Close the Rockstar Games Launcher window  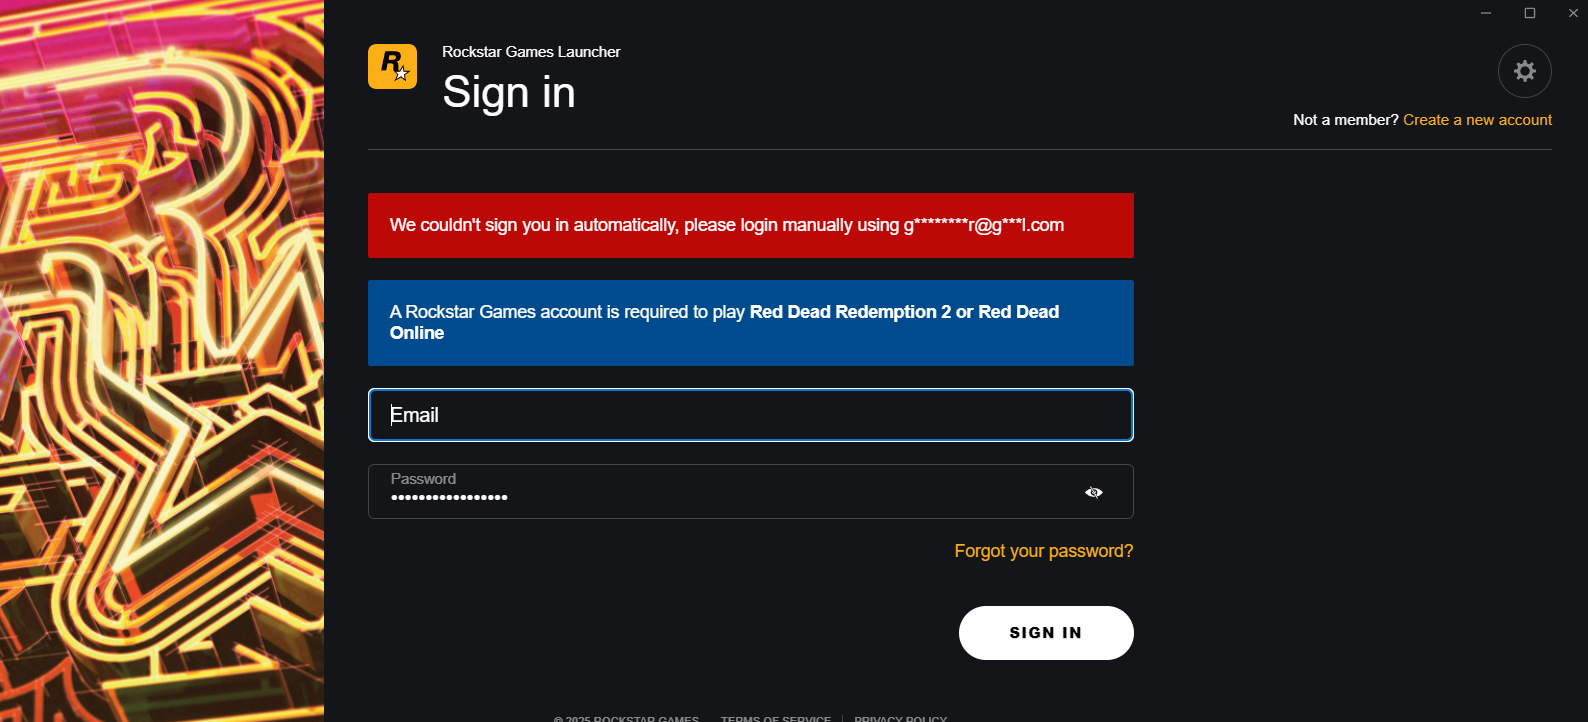click(x=1573, y=13)
